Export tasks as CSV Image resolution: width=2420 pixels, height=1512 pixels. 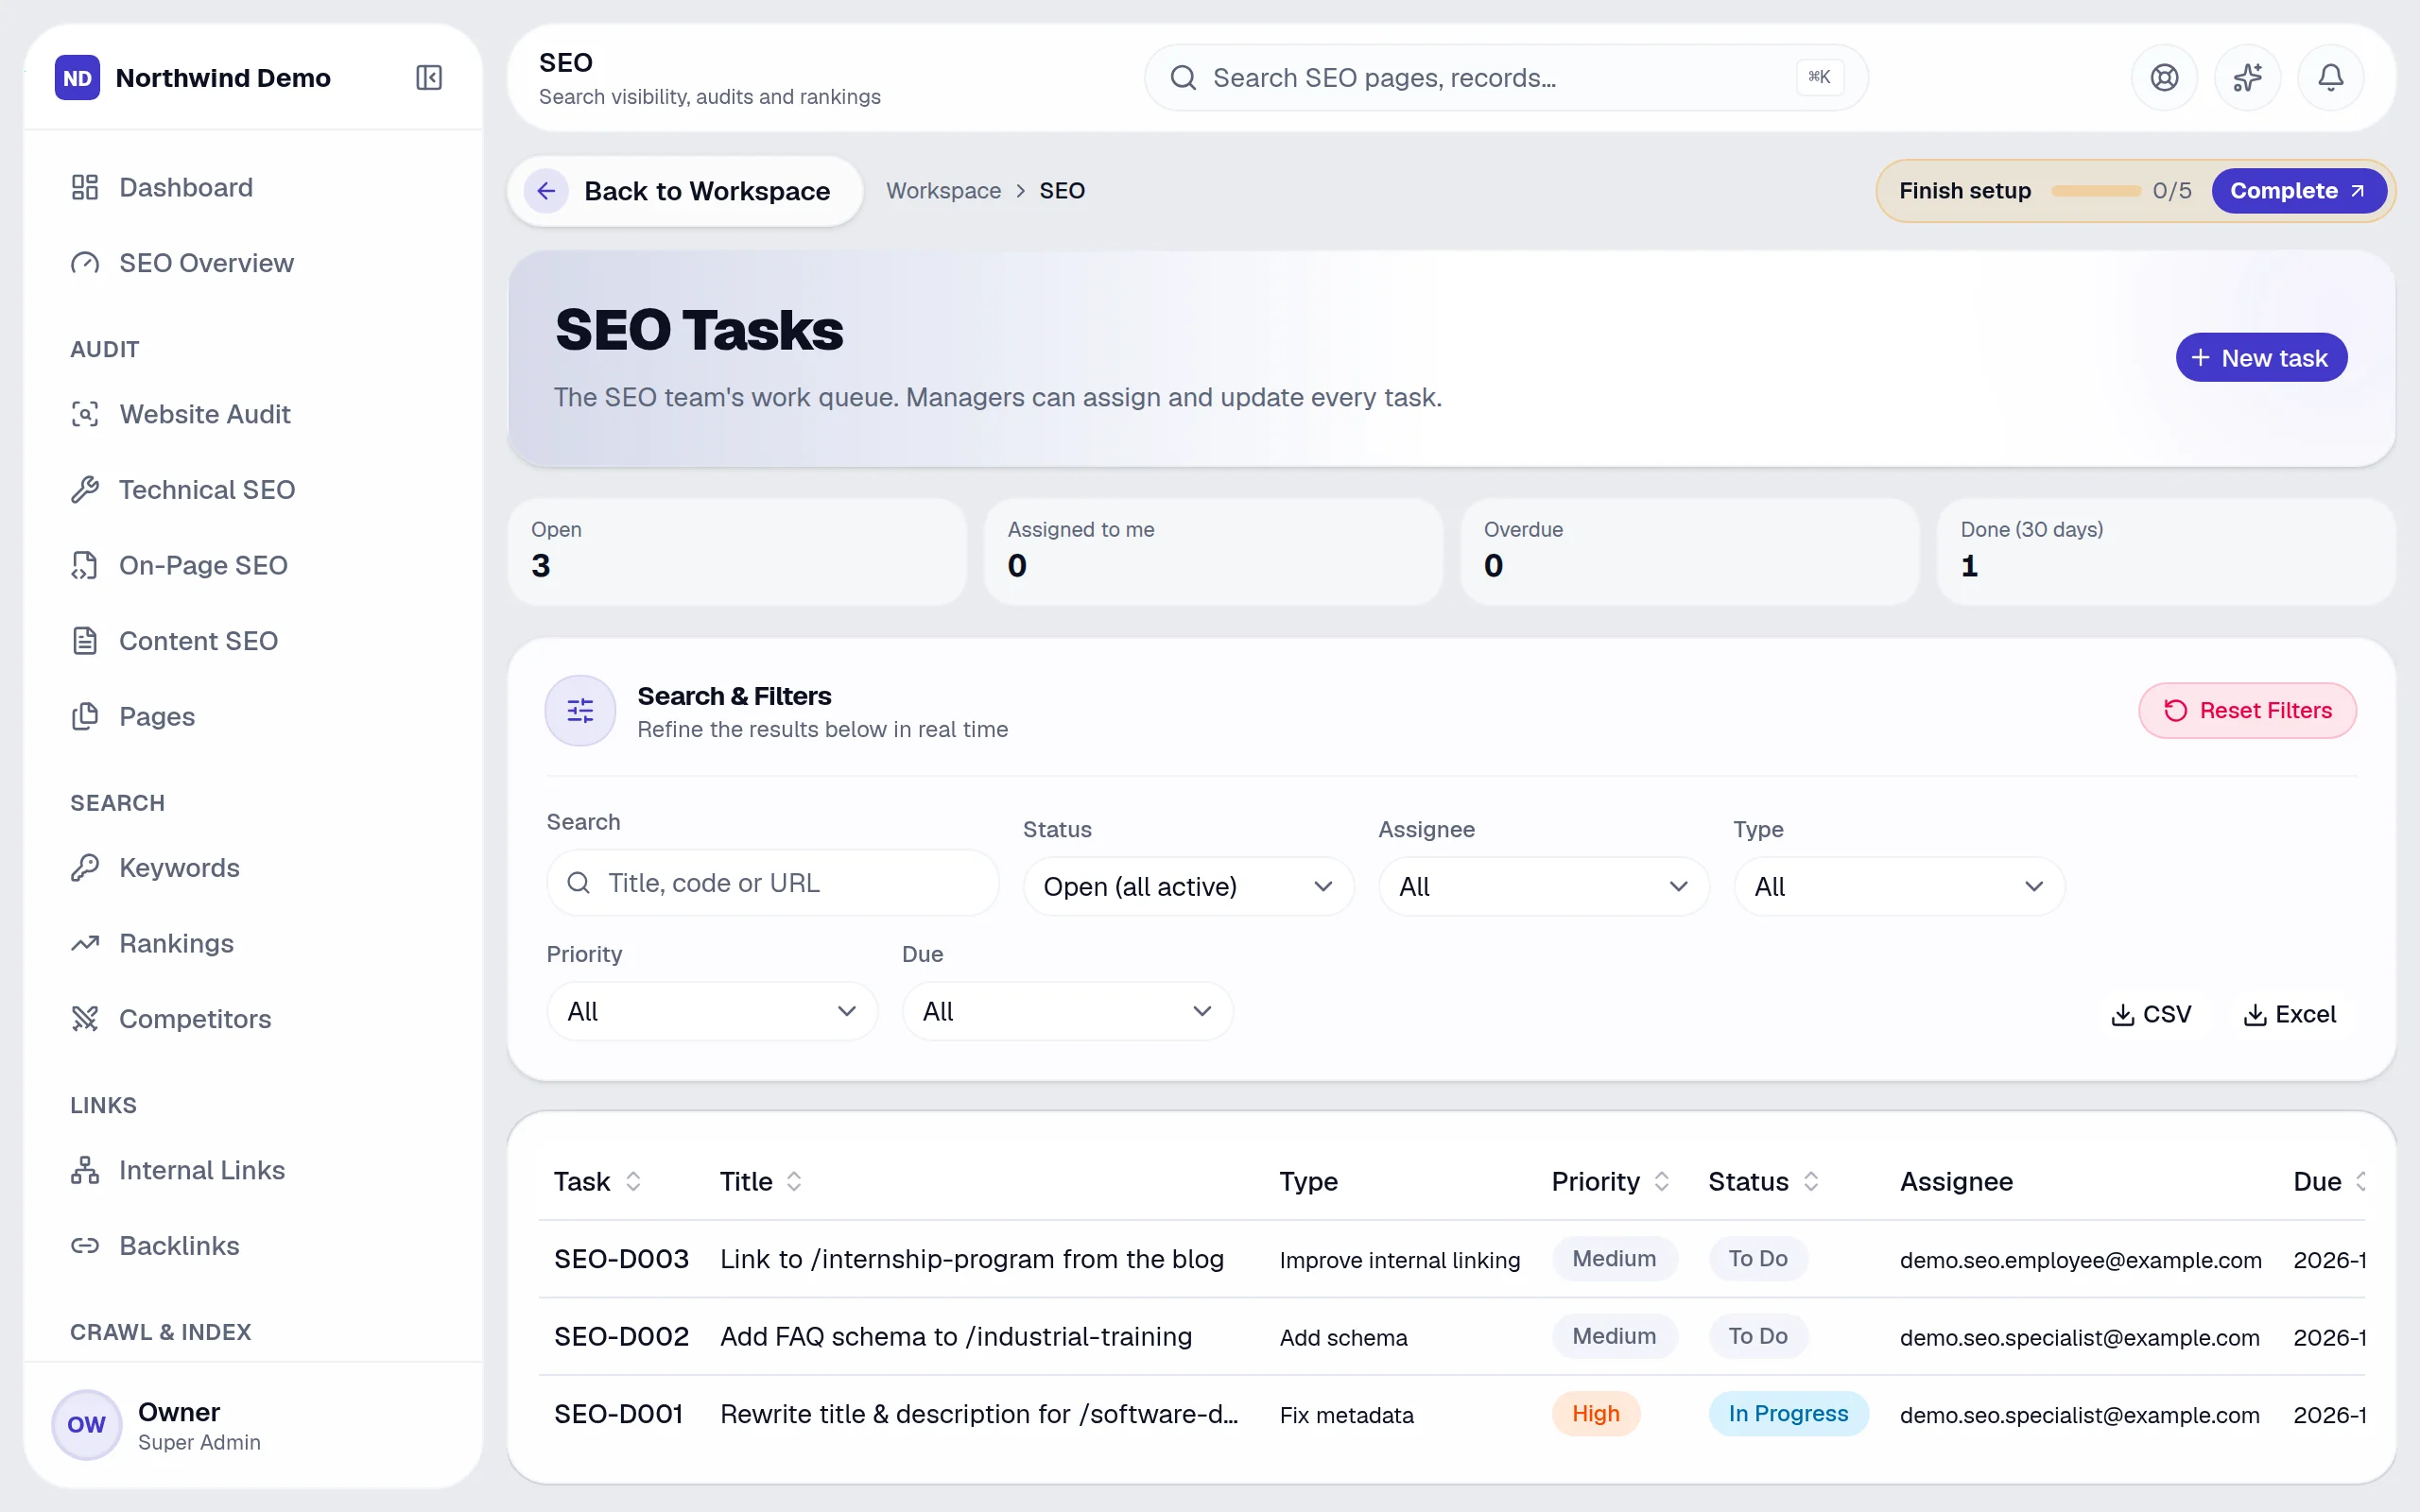tap(2150, 1014)
